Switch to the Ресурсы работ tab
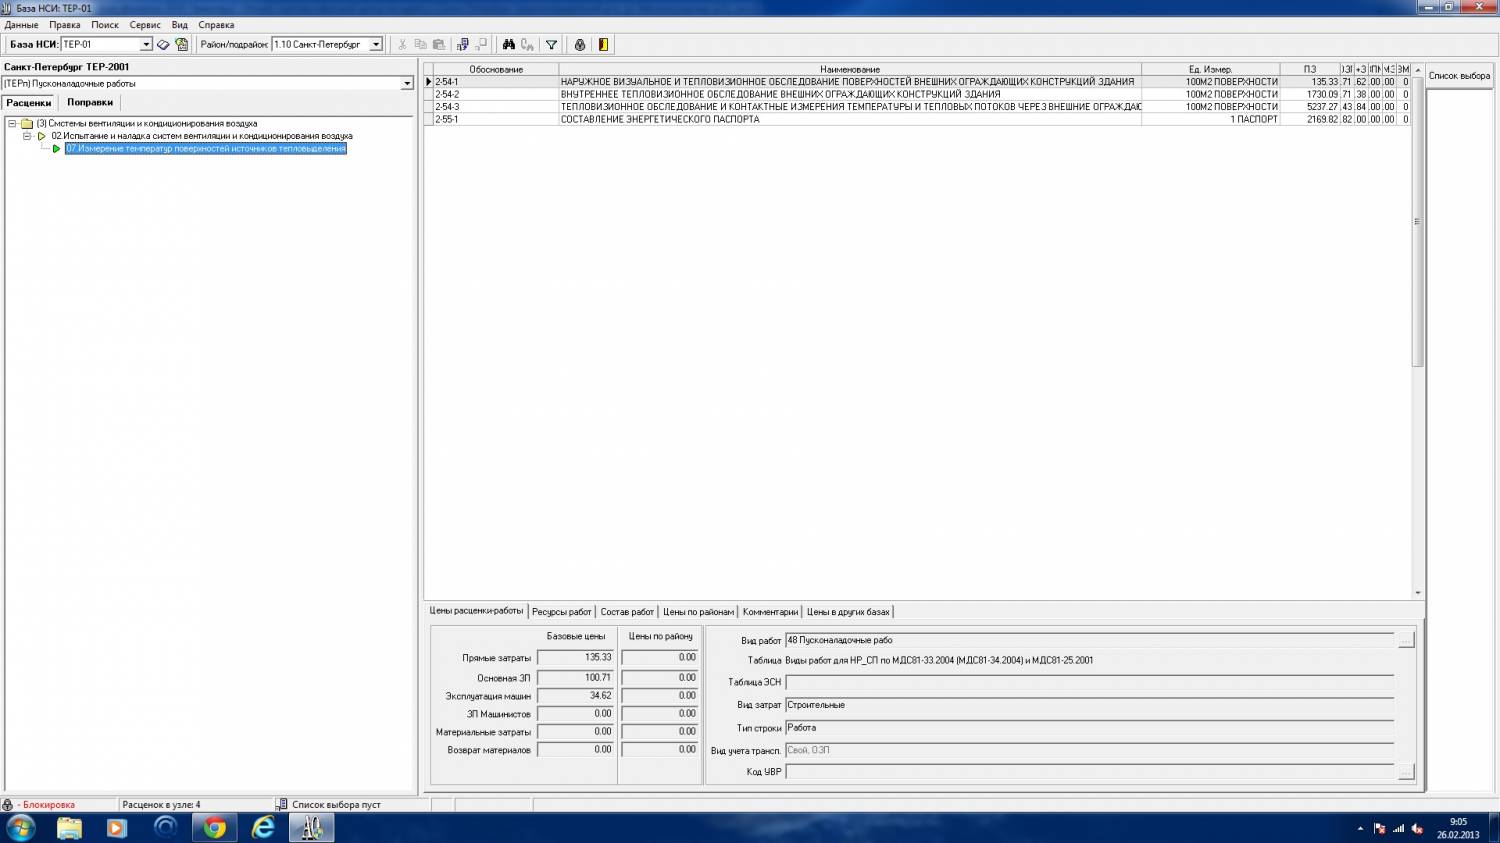 tap(562, 612)
